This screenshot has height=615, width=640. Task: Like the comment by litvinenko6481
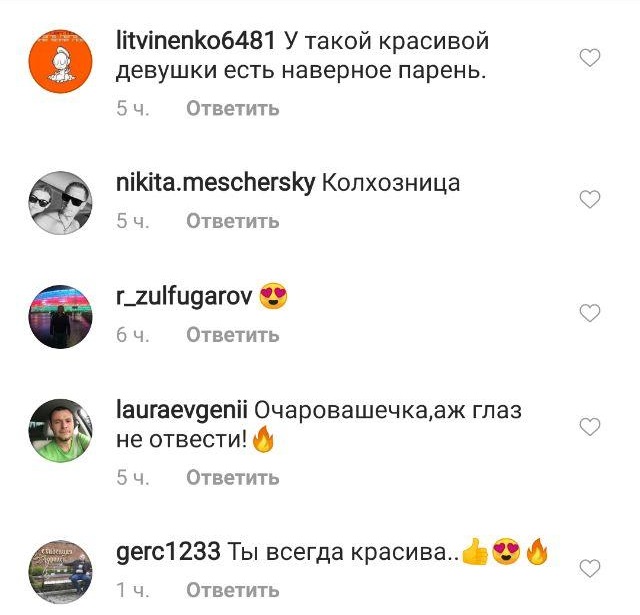tap(590, 58)
